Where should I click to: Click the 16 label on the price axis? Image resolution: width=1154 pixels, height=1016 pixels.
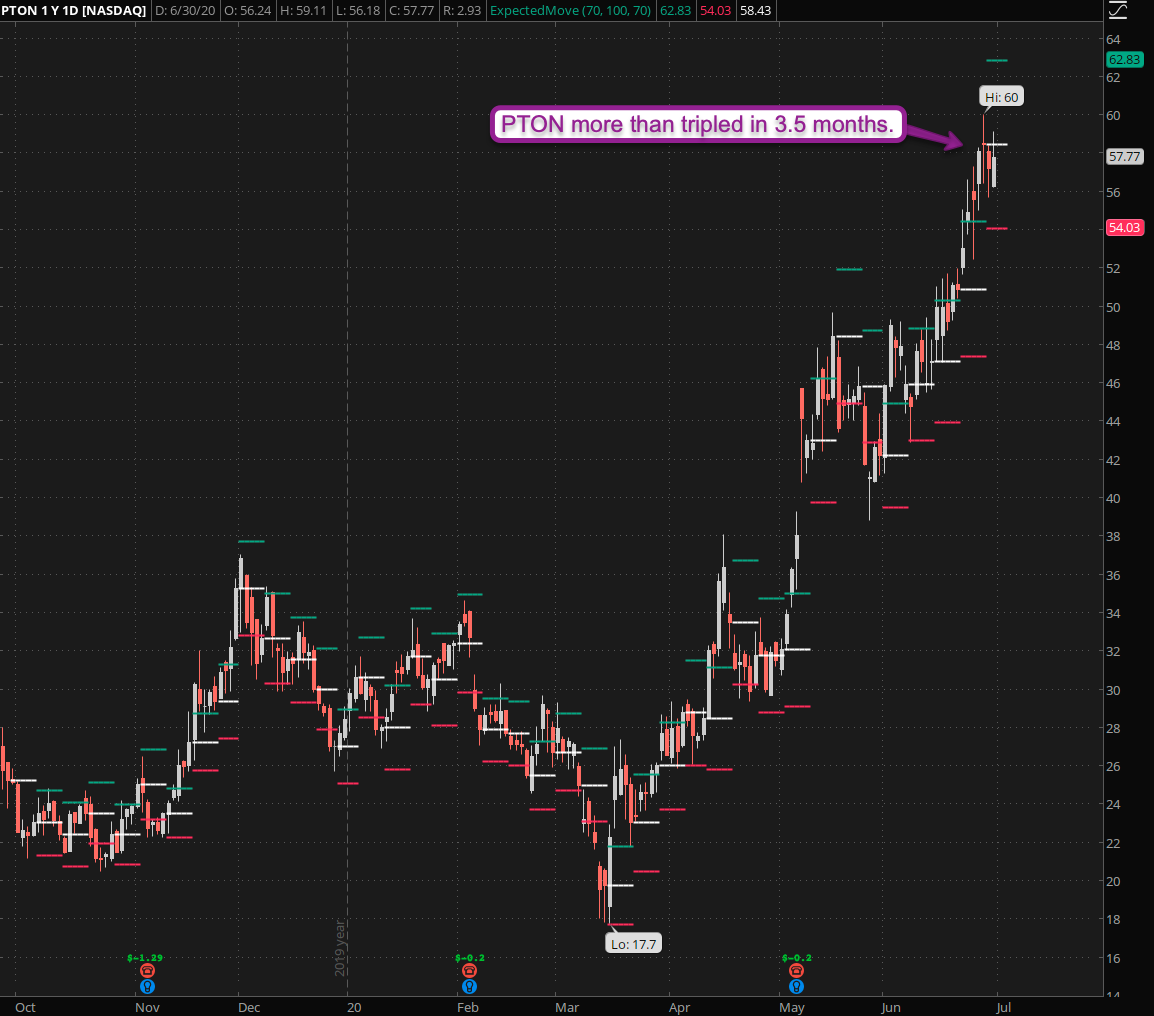pos(1113,958)
